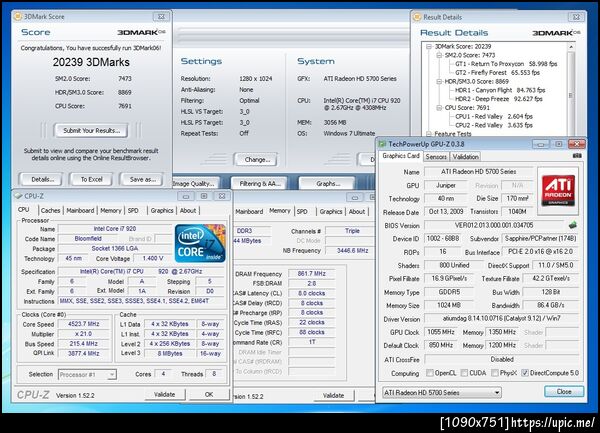600x433 pixels.
Task: Open the SPD tab in front CPU-Z
Action: coord(133,210)
